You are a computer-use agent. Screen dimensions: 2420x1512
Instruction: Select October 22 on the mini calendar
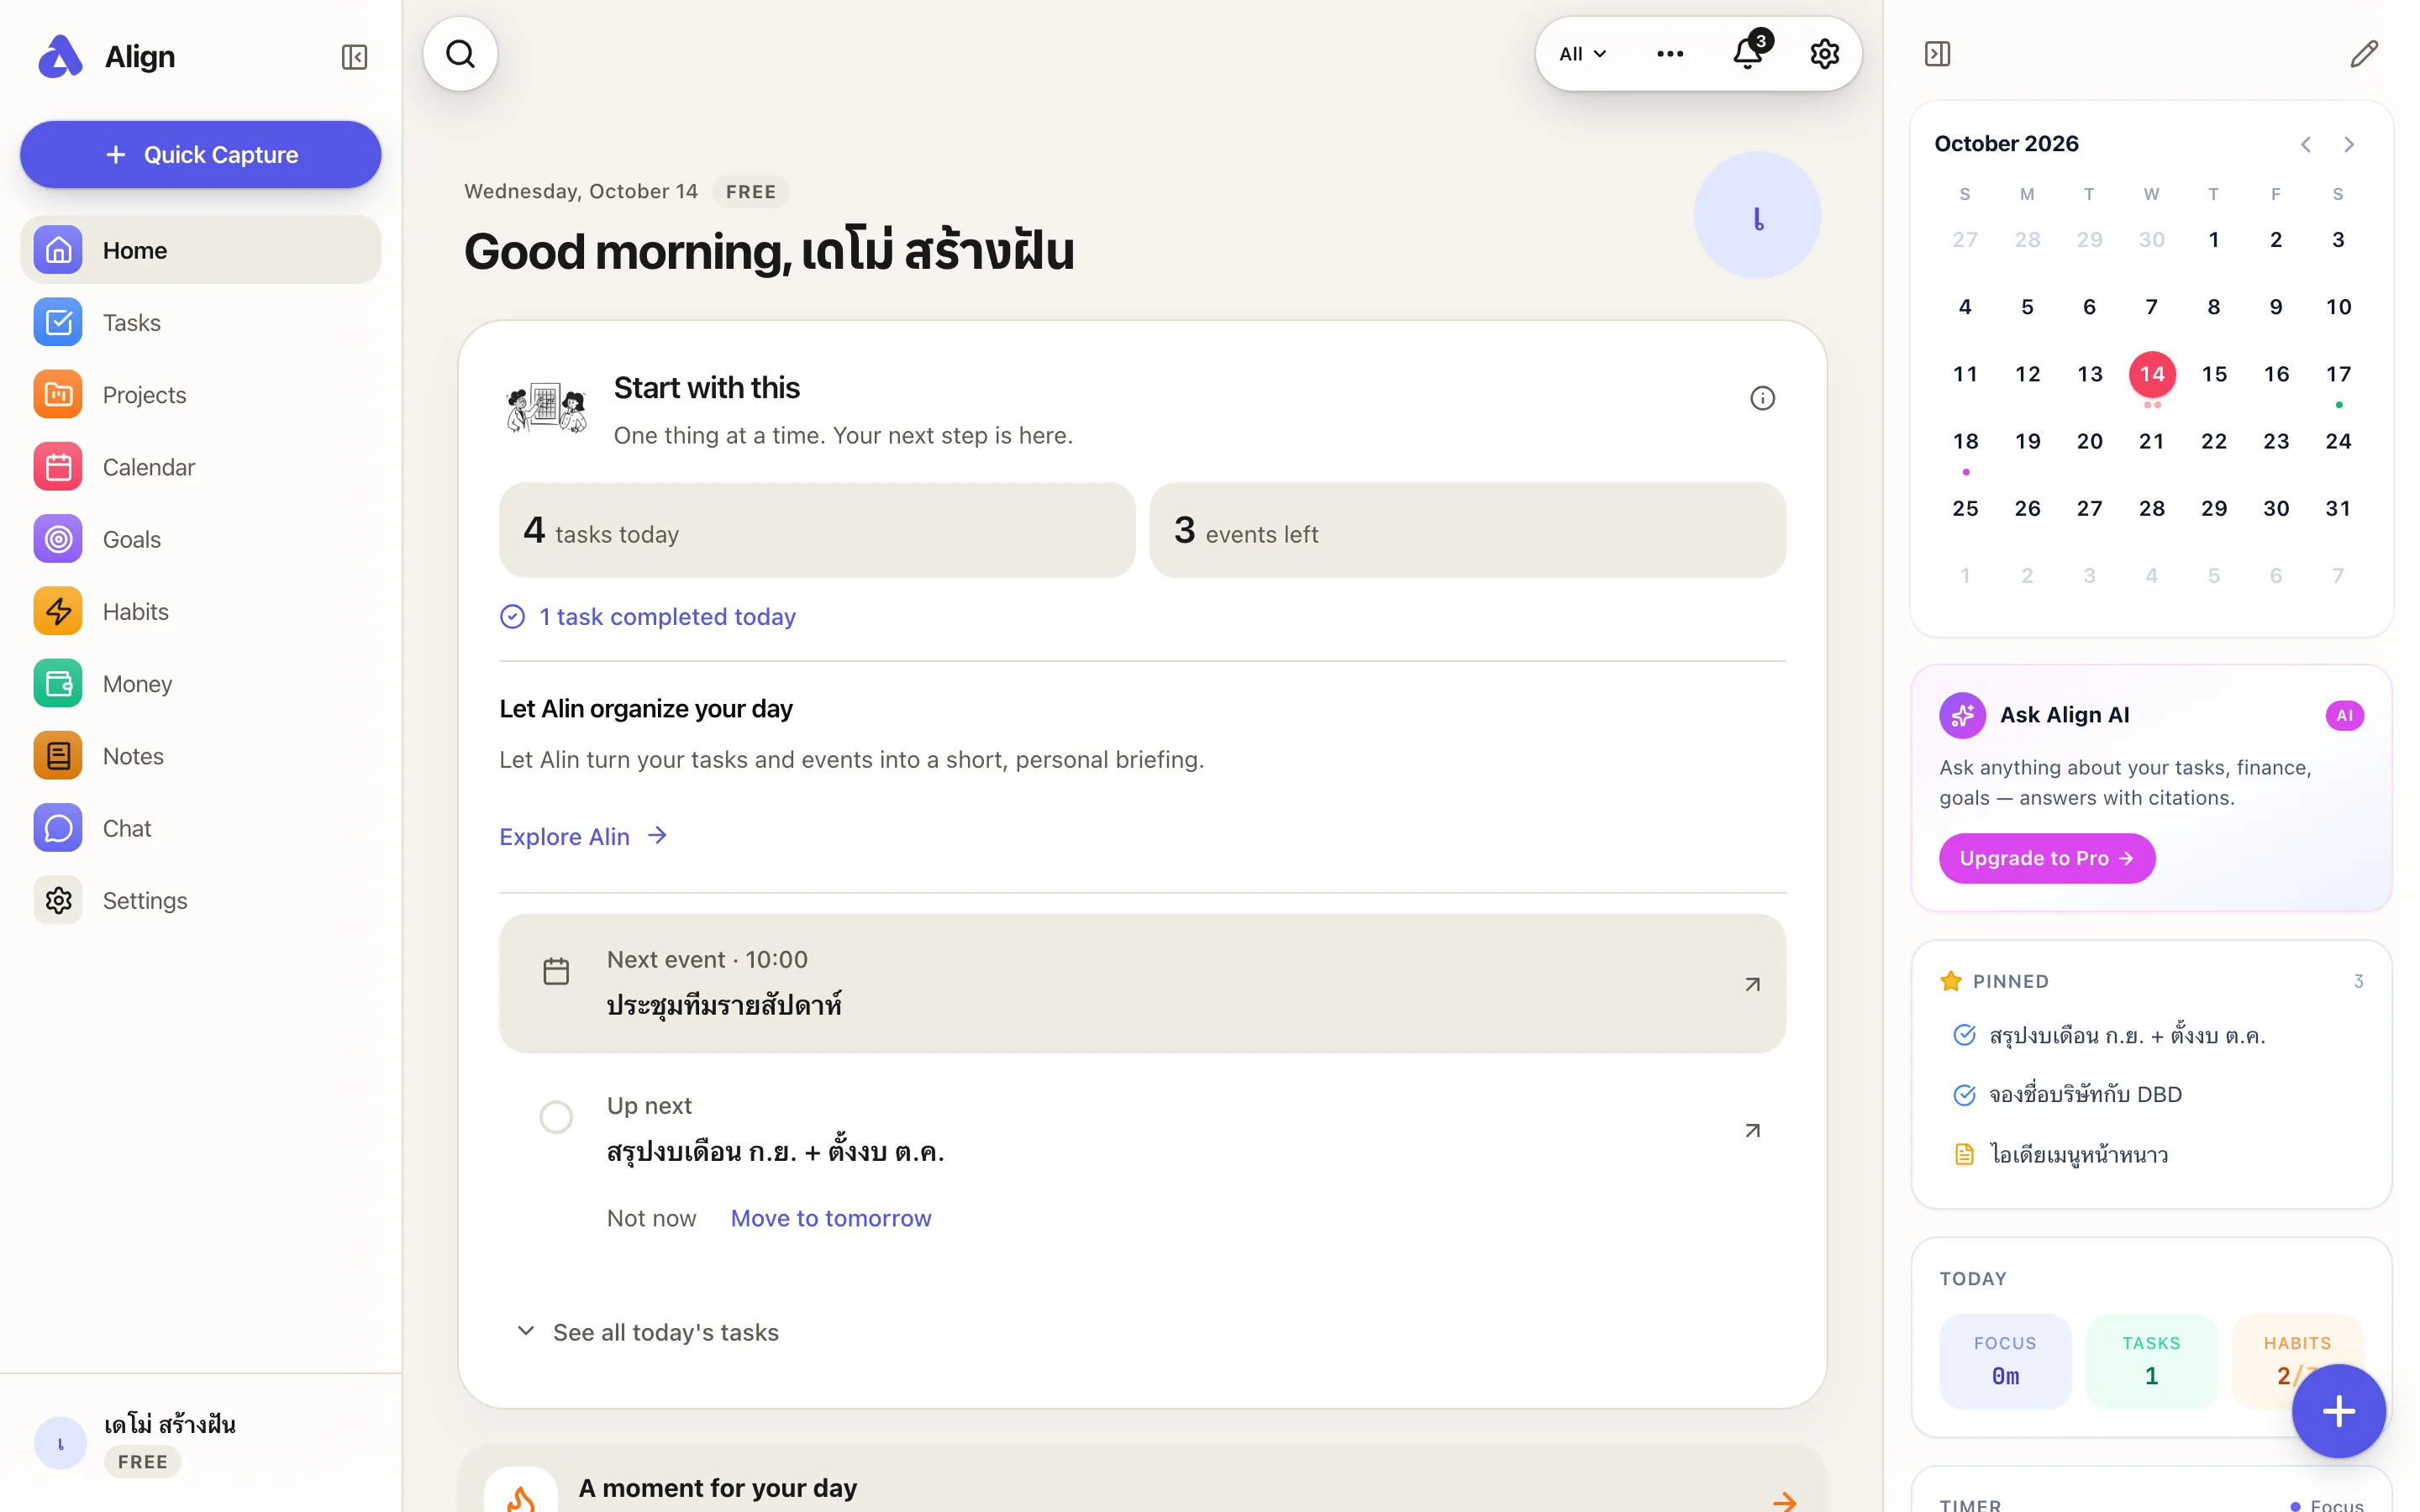tap(2213, 441)
